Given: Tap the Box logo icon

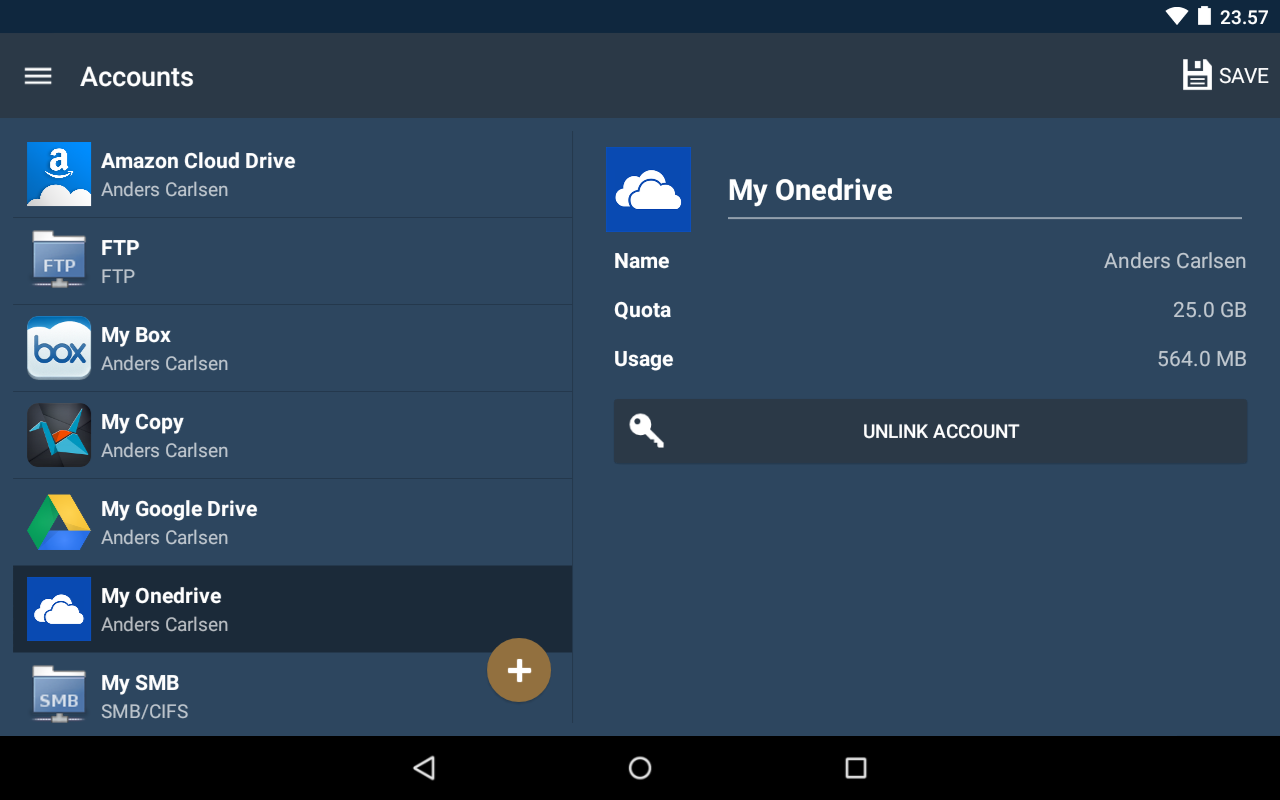Looking at the screenshot, I should coord(59,348).
